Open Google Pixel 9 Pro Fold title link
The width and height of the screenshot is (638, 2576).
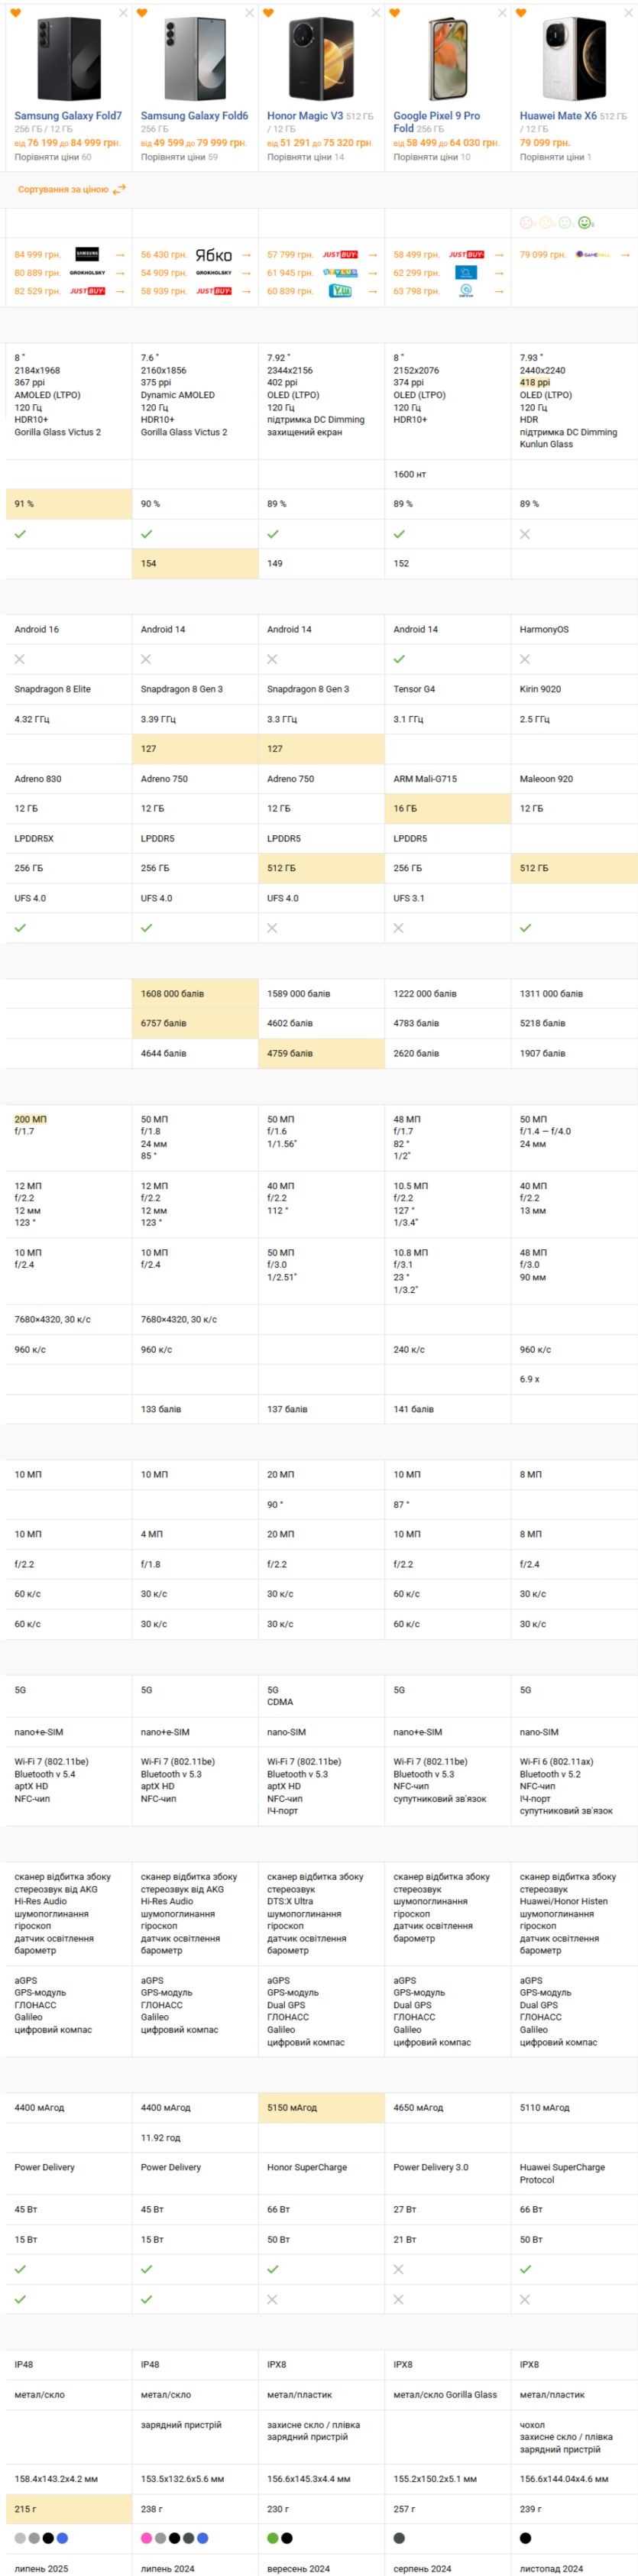pyautogui.click(x=436, y=122)
